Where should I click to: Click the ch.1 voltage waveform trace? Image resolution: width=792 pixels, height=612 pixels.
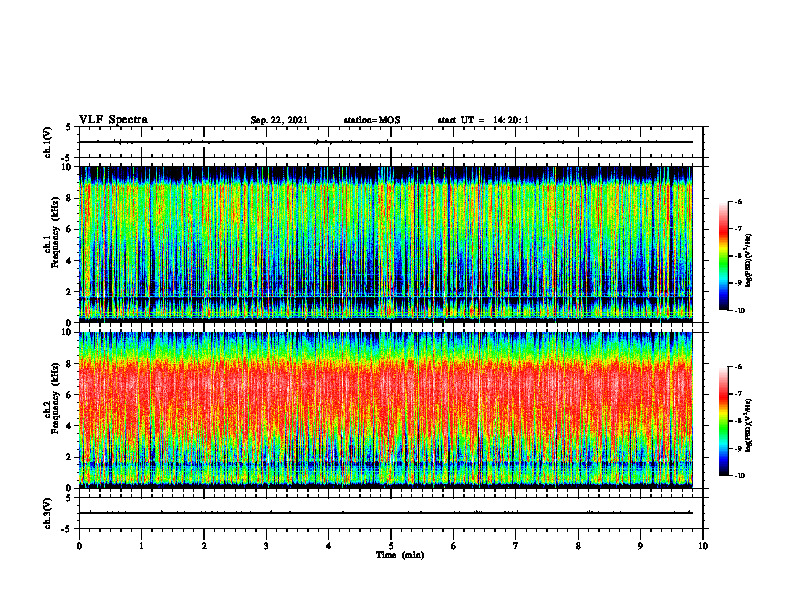[386, 142]
